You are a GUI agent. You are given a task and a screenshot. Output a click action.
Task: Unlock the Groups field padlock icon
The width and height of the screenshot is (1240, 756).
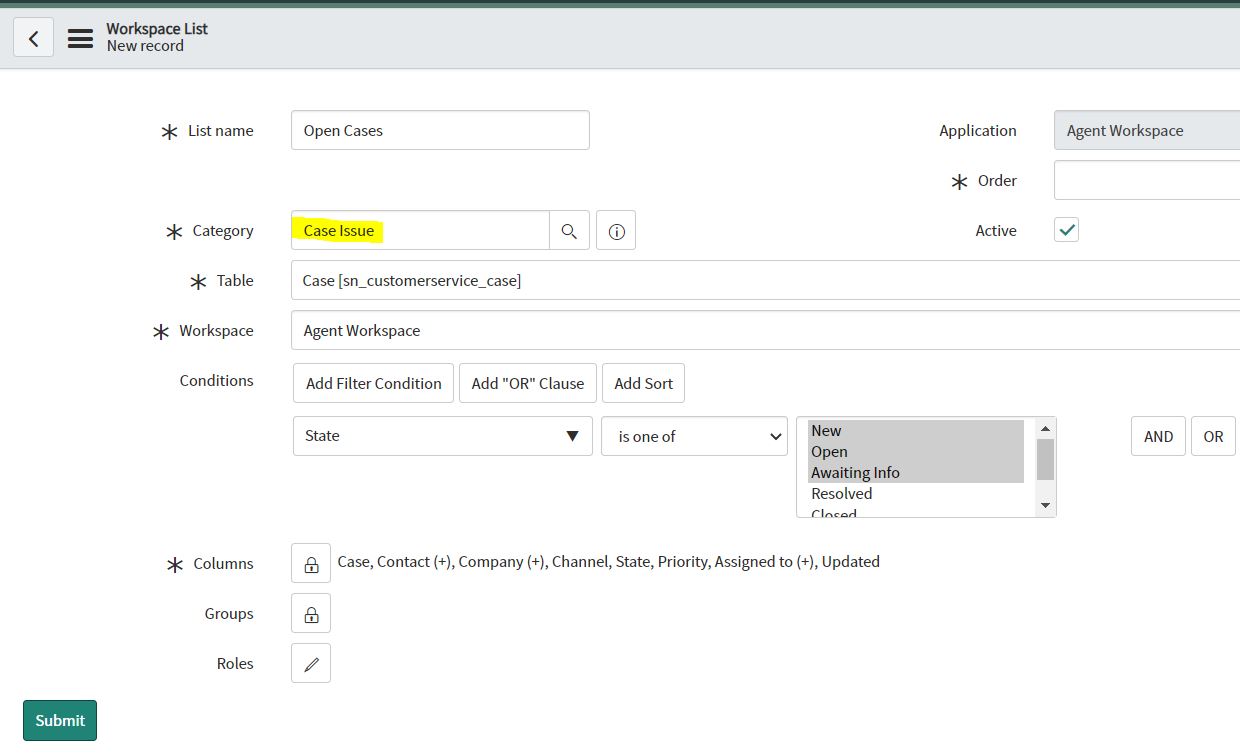pos(311,613)
